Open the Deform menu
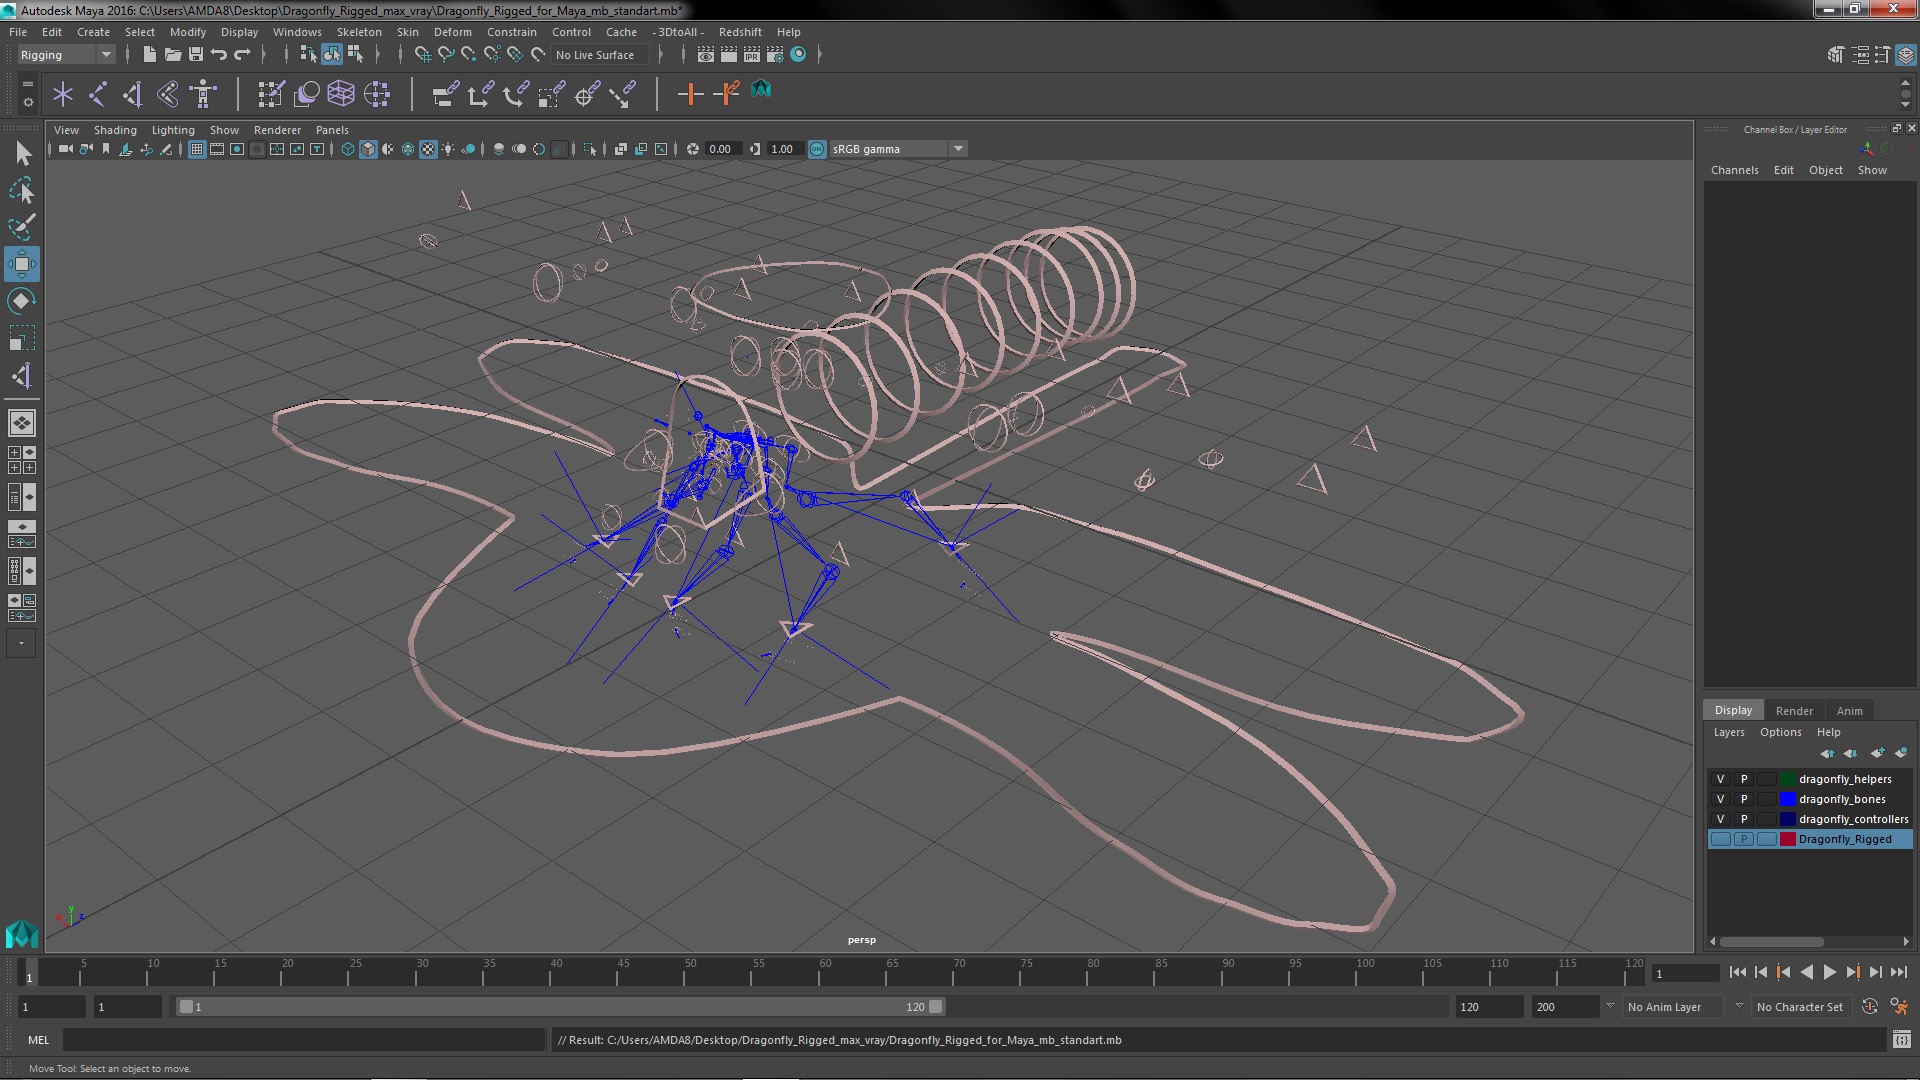Screen dimensions: 1920x1080 pyautogui.click(x=452, y=32)
